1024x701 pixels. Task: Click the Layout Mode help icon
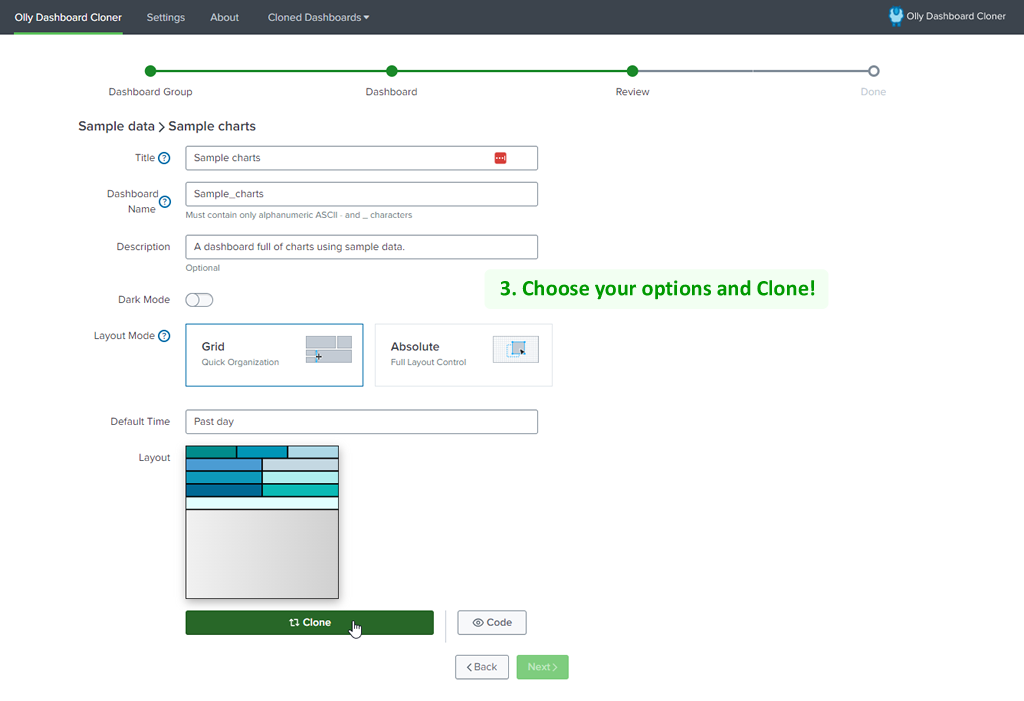tap(165, 336)
